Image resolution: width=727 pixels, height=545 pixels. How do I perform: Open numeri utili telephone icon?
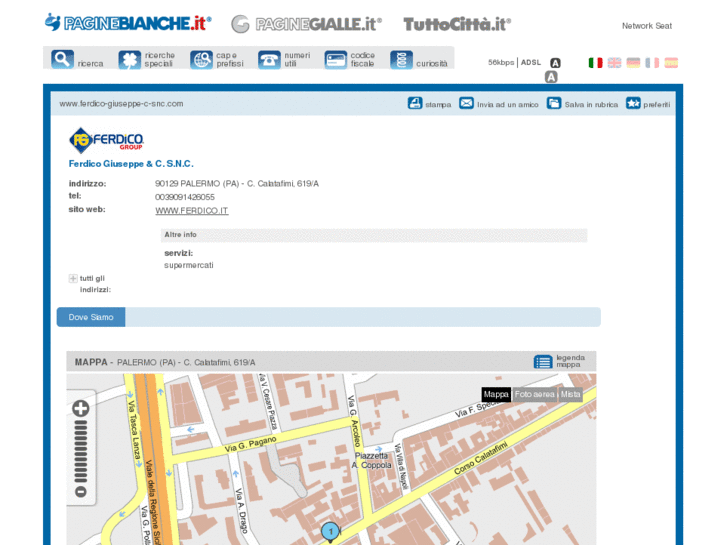(269, 60)
